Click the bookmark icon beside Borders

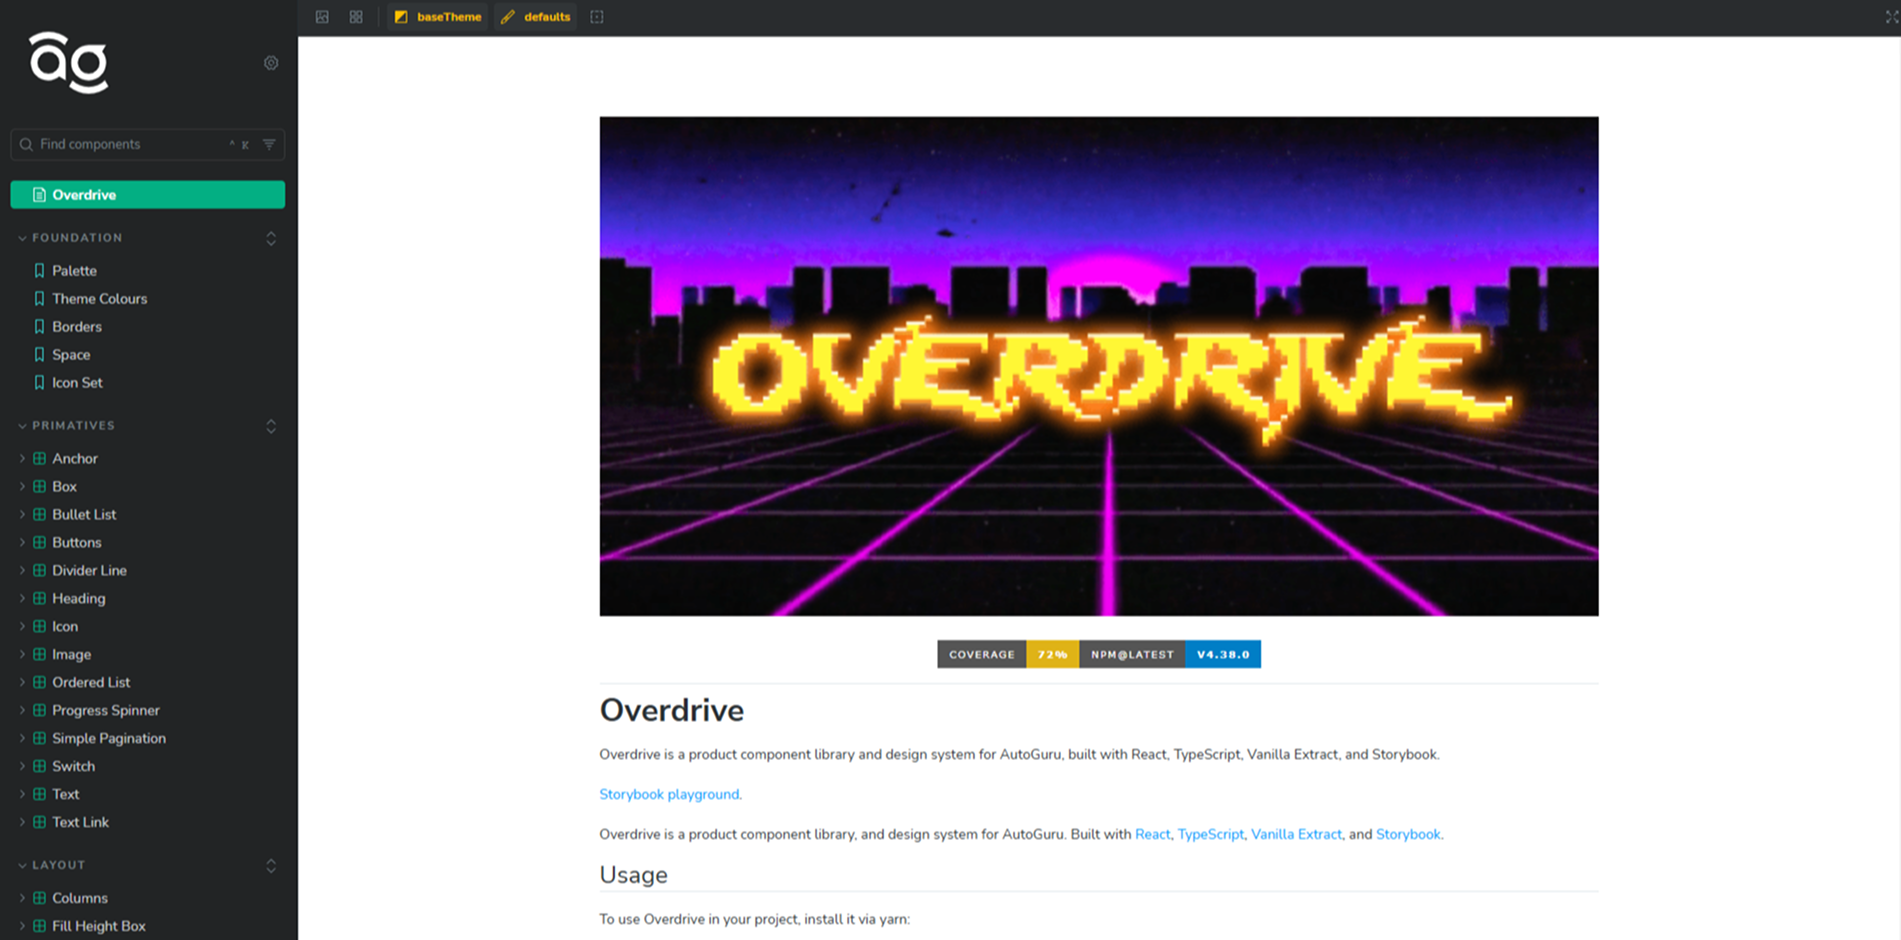(x=39, y=327)
